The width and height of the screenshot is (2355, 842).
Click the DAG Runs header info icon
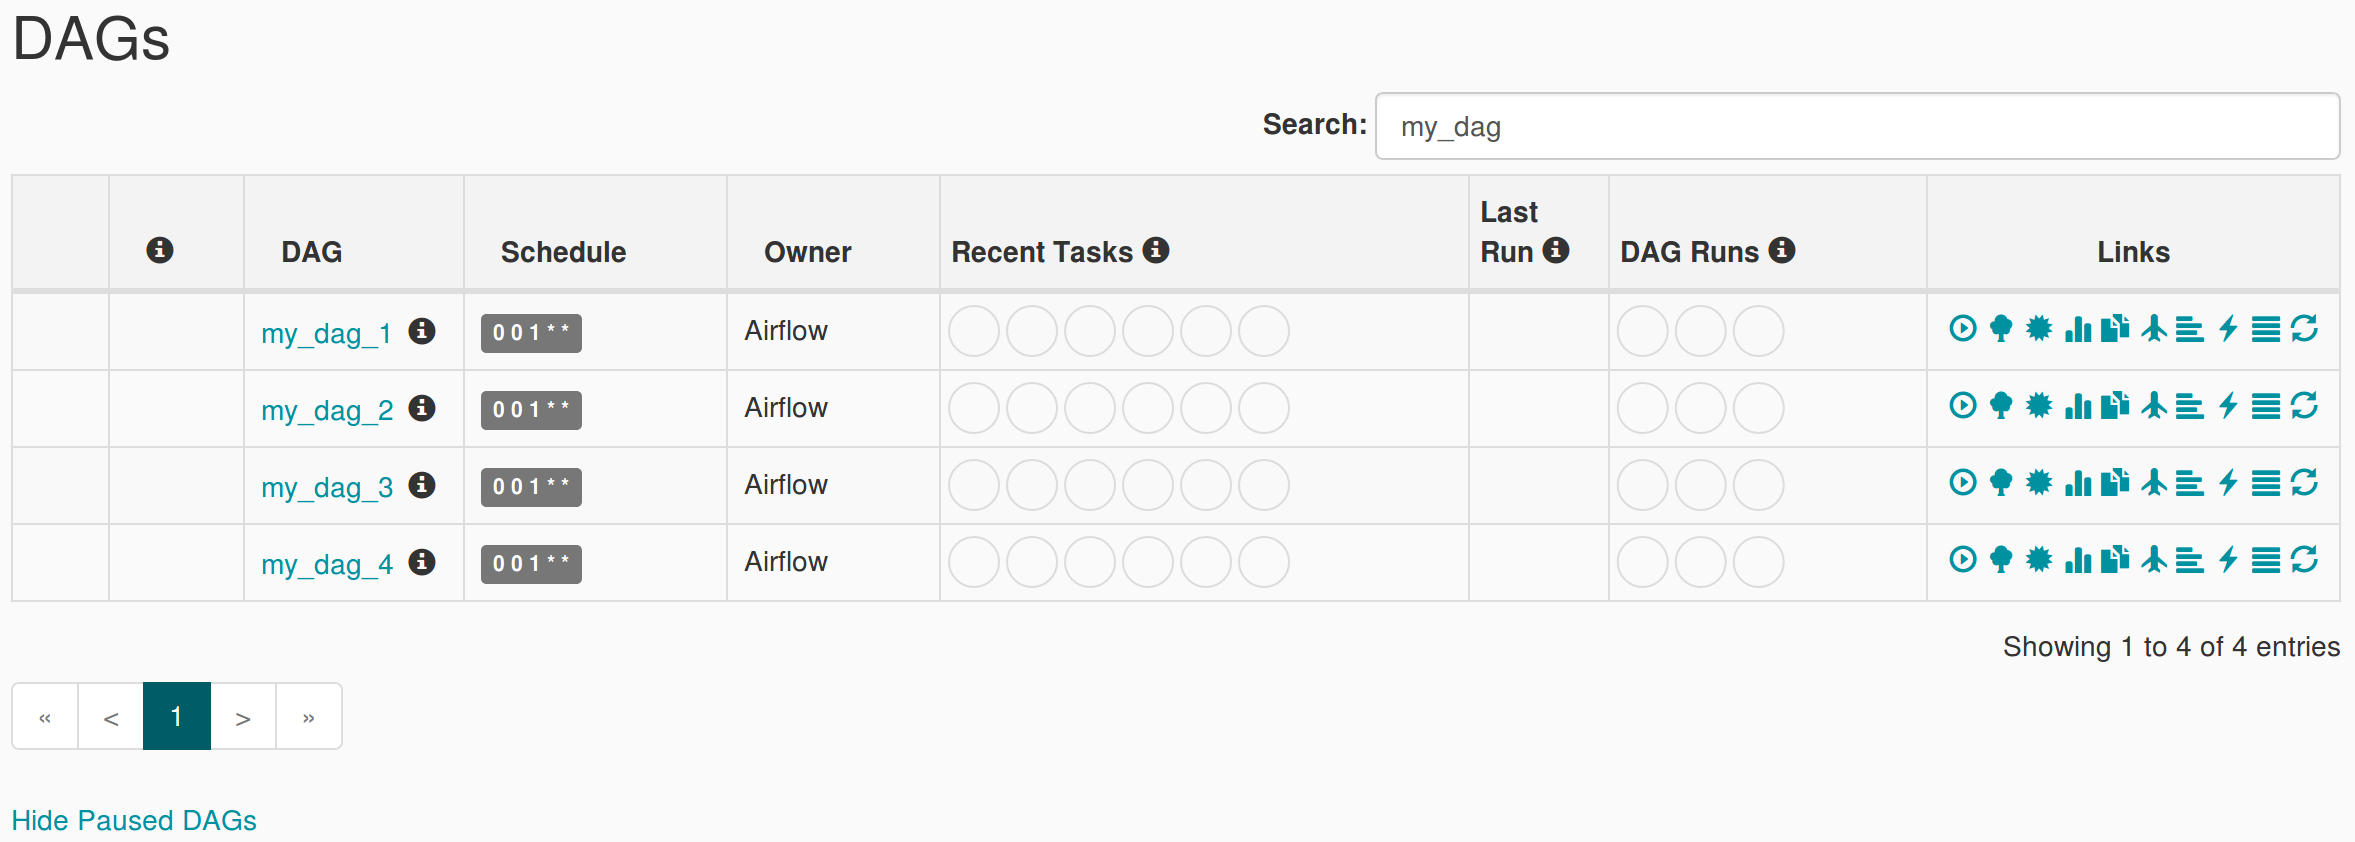click(x=1782, y=250)
